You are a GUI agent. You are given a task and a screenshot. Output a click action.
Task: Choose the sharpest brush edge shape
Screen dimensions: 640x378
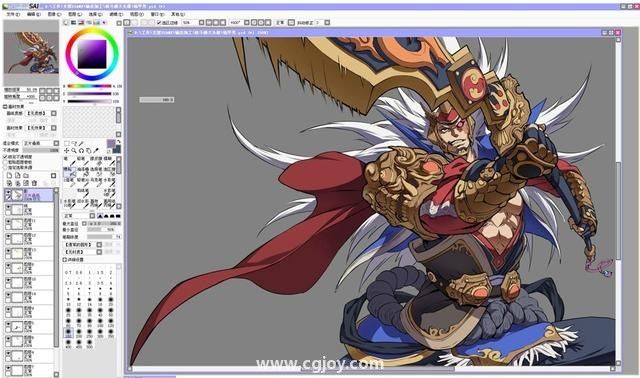coord(100,216)
